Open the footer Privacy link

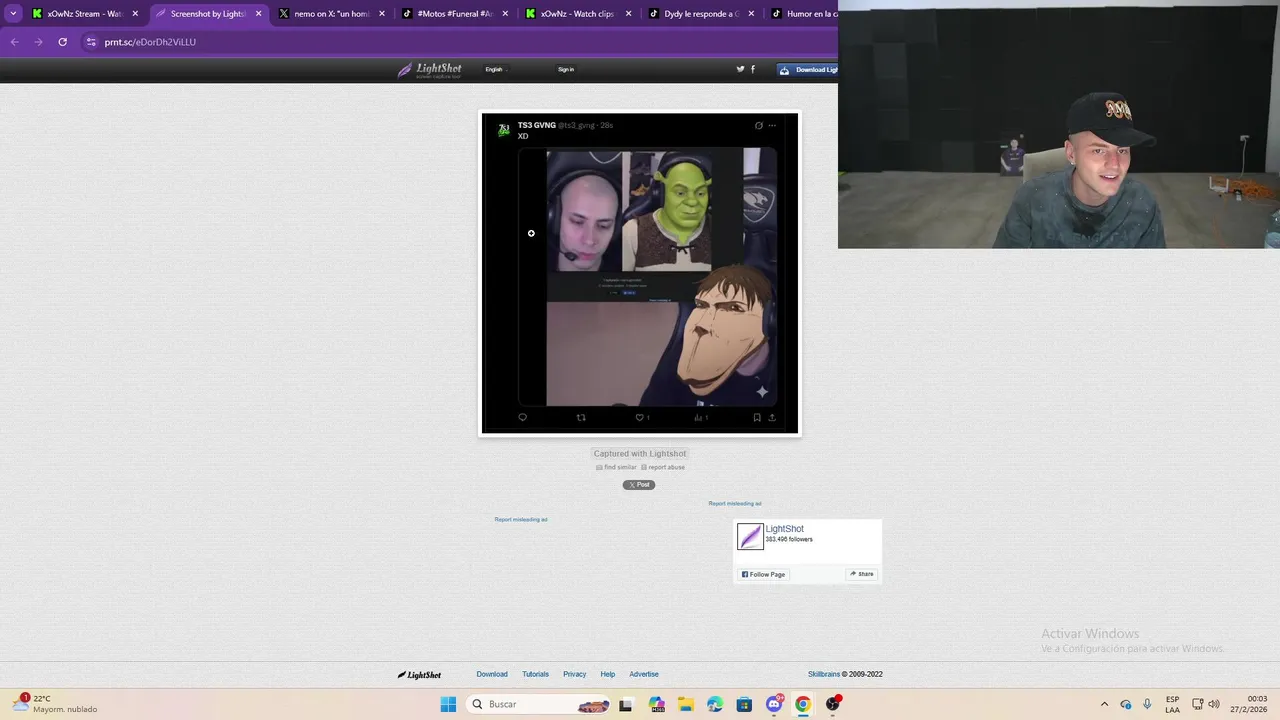pyautogui.click(x=574, y=674)
